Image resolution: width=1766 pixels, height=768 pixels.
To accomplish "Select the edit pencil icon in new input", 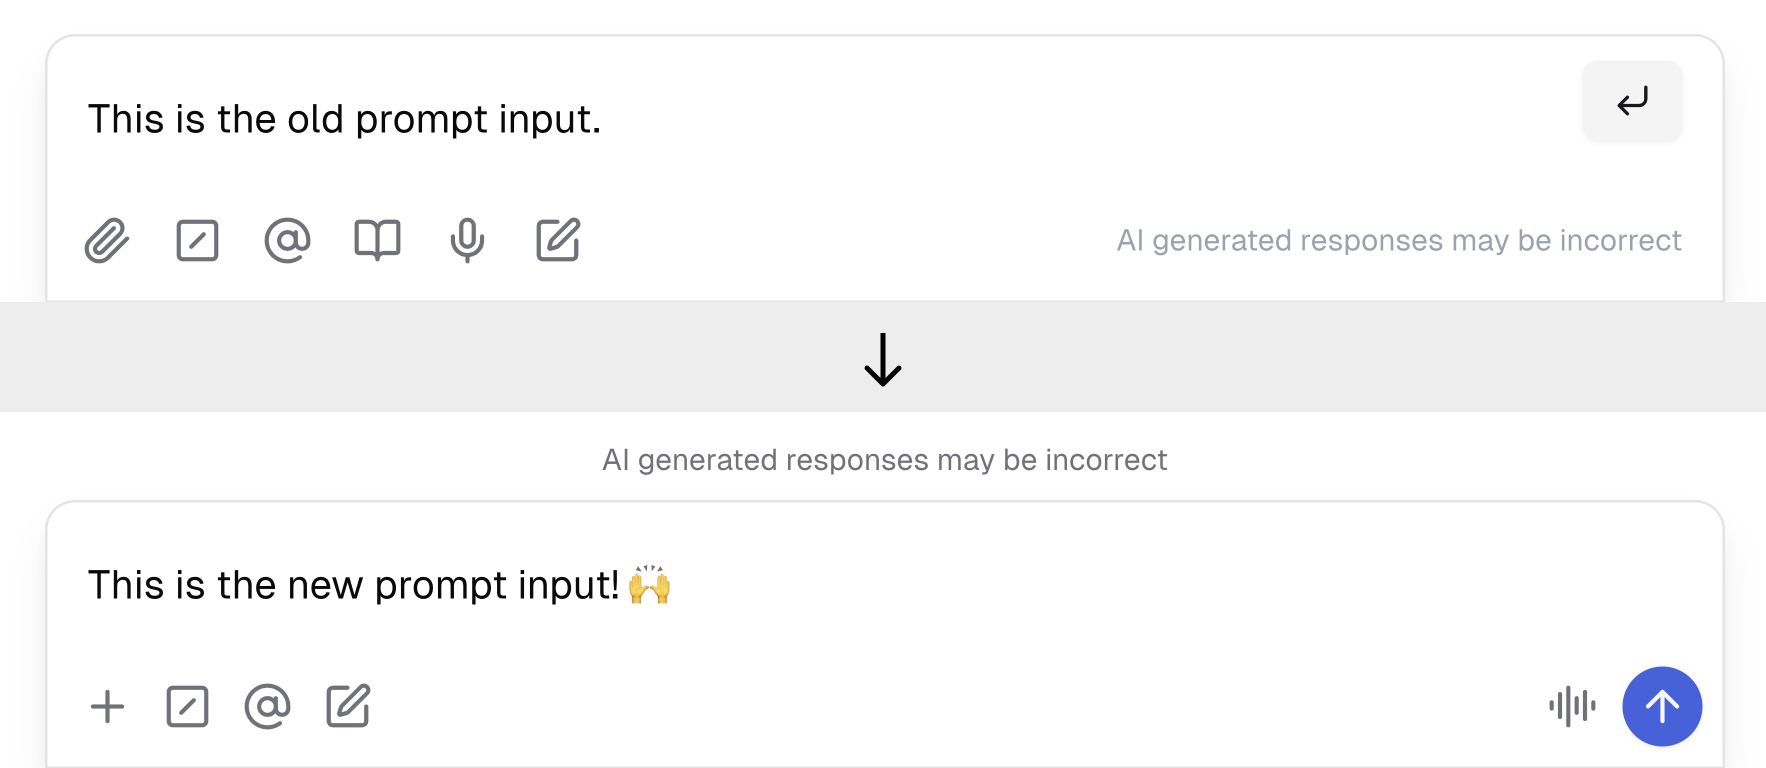I will [x=347, y=706].
